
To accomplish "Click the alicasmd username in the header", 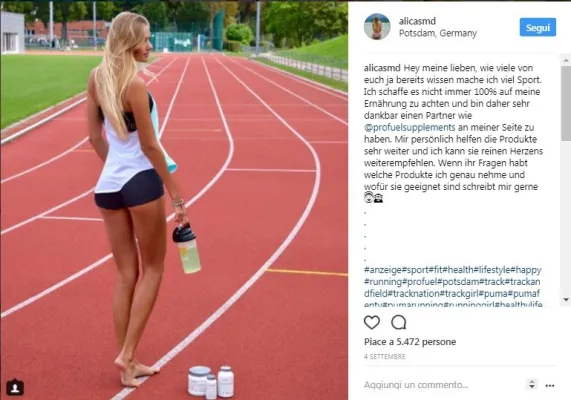I will 417,21.
